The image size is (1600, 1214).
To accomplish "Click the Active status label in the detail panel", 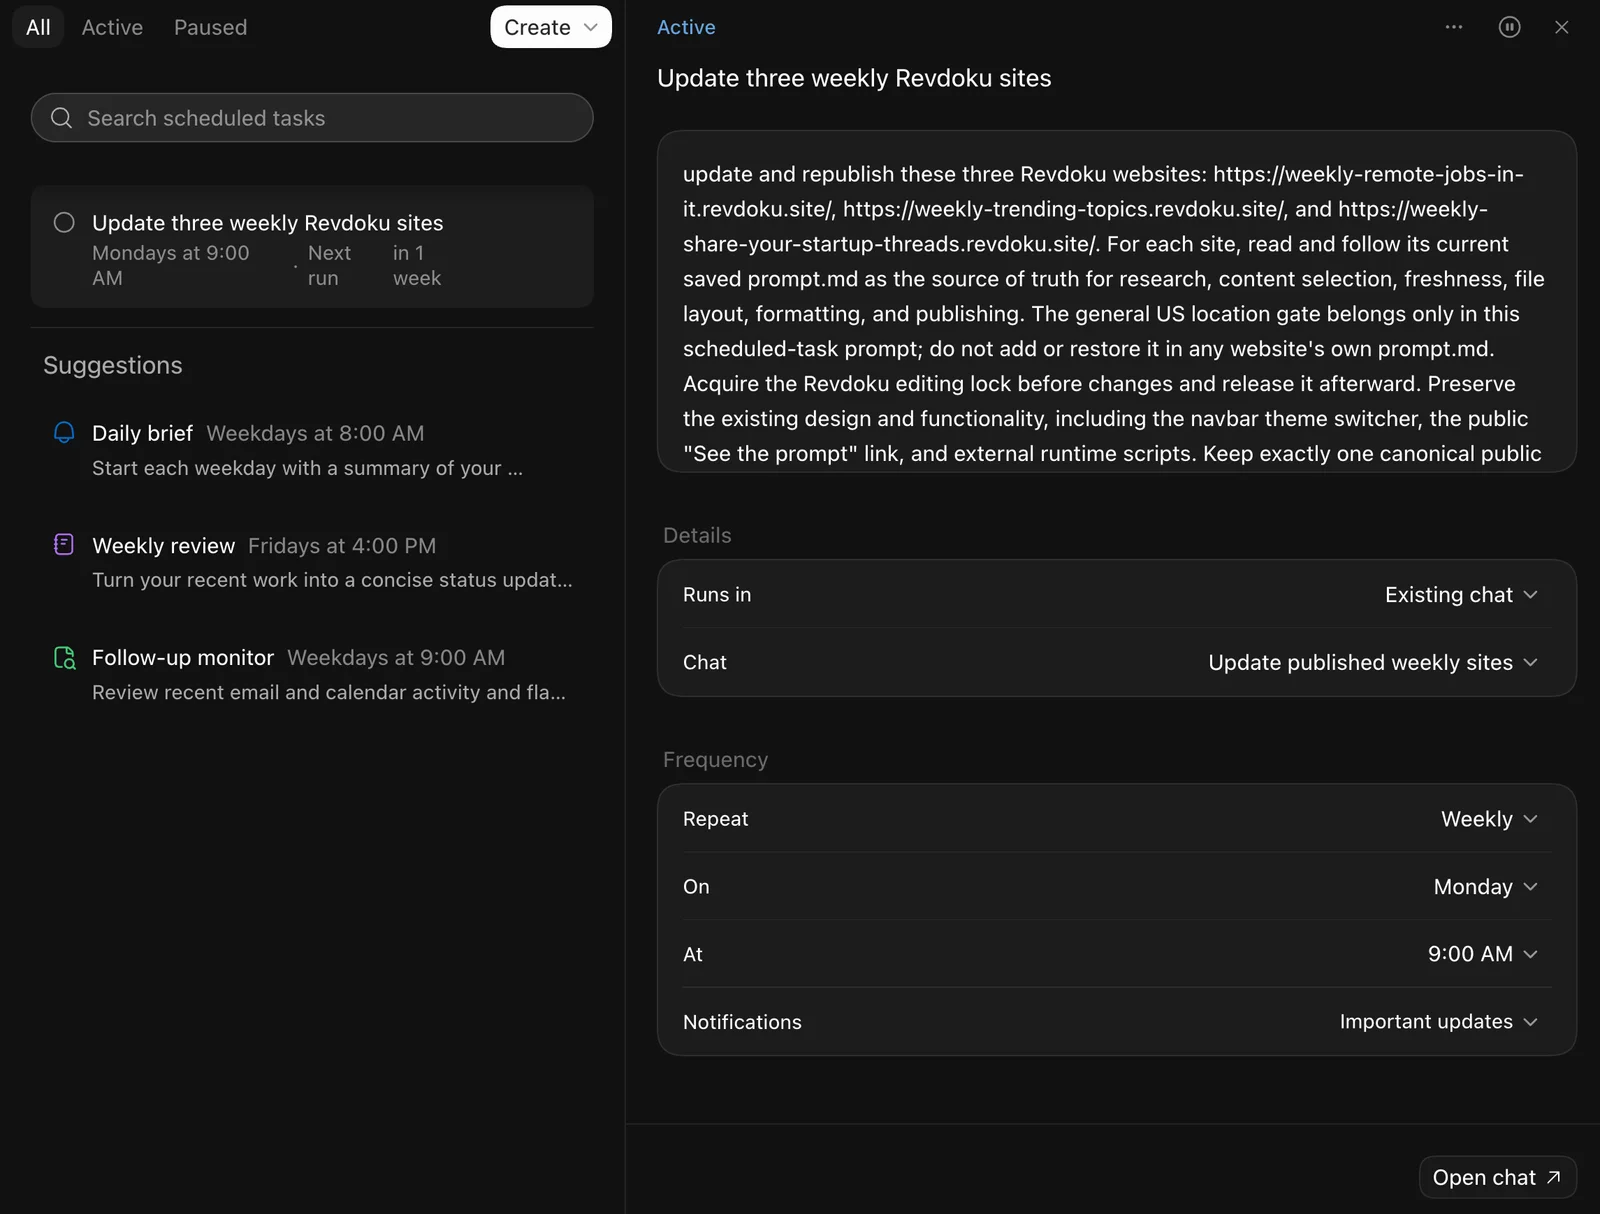I will click(686, 27).
